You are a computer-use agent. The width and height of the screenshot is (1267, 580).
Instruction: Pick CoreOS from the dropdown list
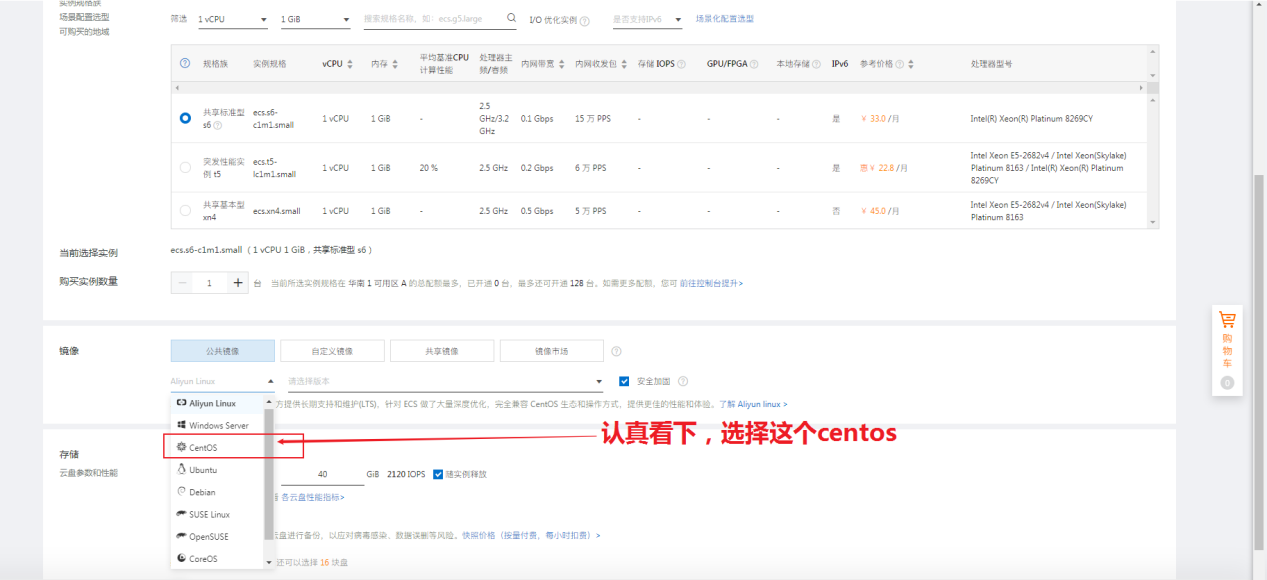click(x=218, y=558)
